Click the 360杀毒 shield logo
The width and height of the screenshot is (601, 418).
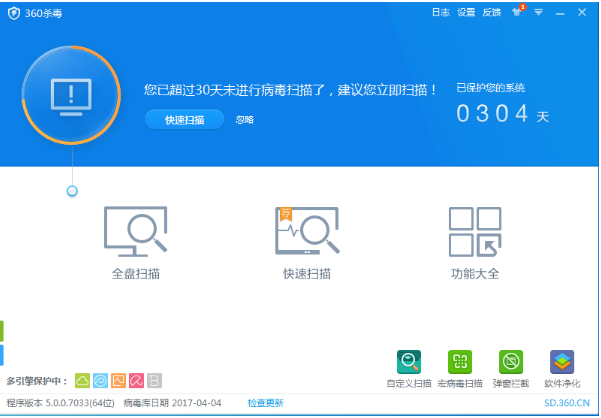(14, 13)
